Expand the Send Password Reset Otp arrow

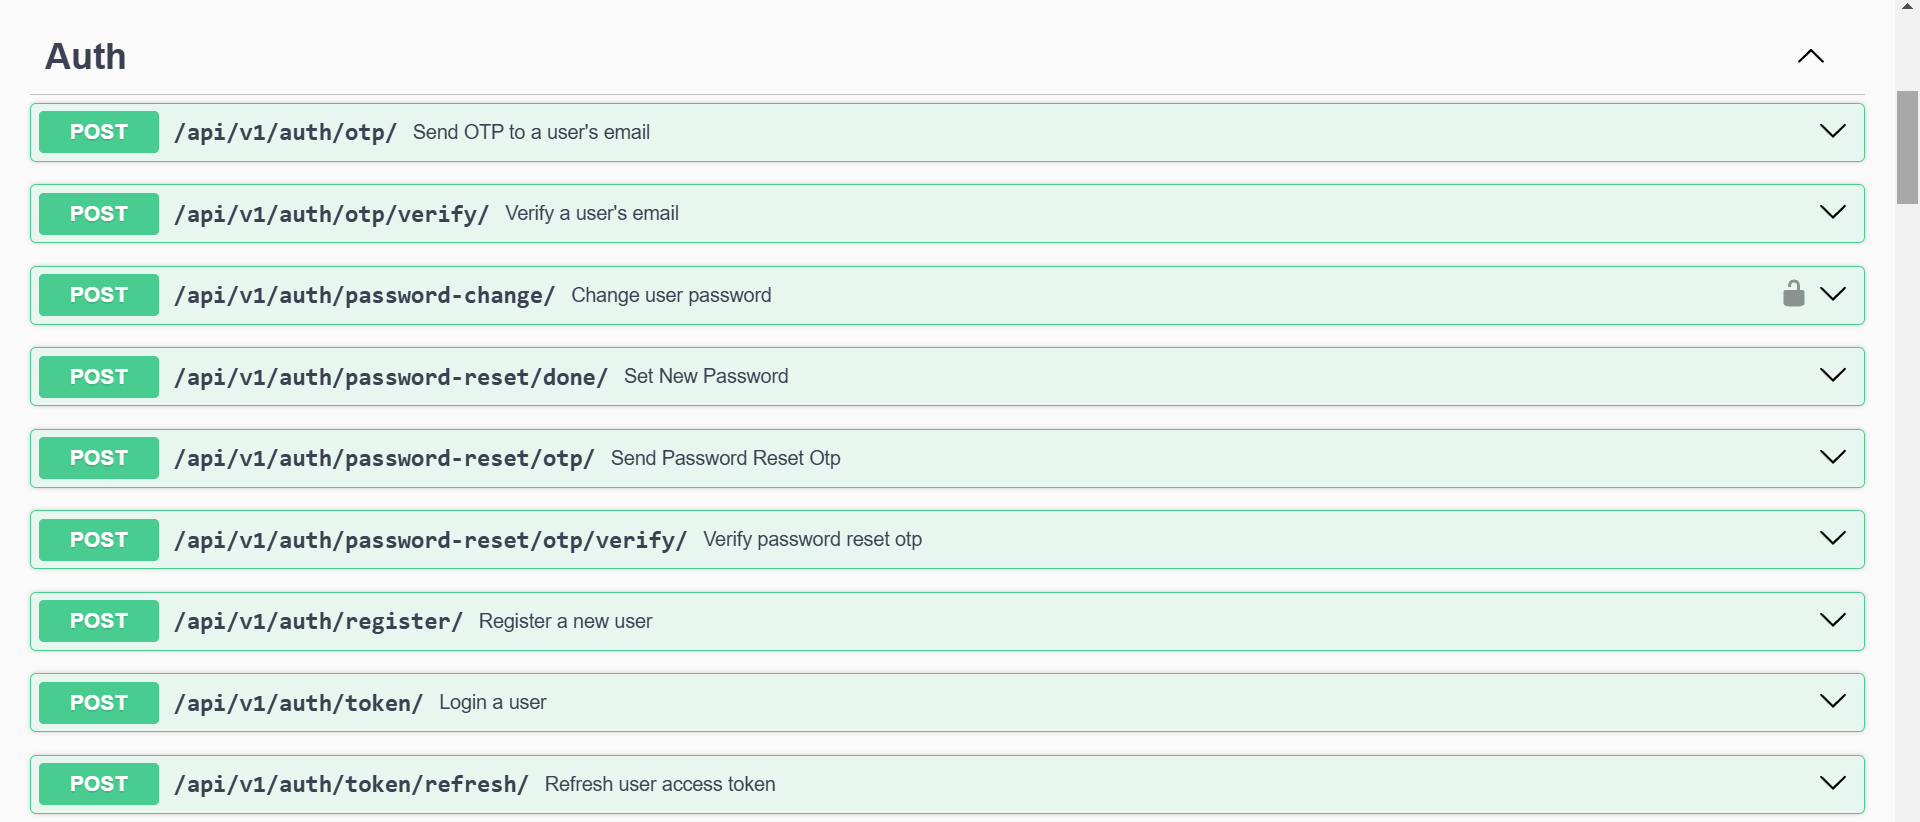[x=1832, y=457]
